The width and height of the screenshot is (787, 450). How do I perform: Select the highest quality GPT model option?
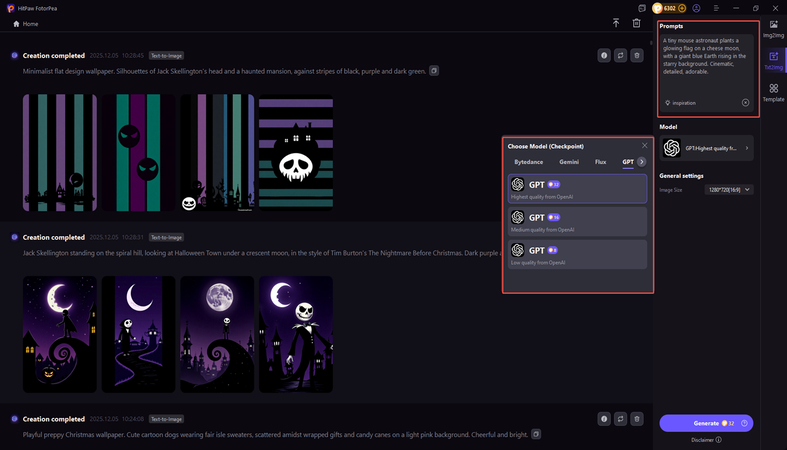click(578, 188)
